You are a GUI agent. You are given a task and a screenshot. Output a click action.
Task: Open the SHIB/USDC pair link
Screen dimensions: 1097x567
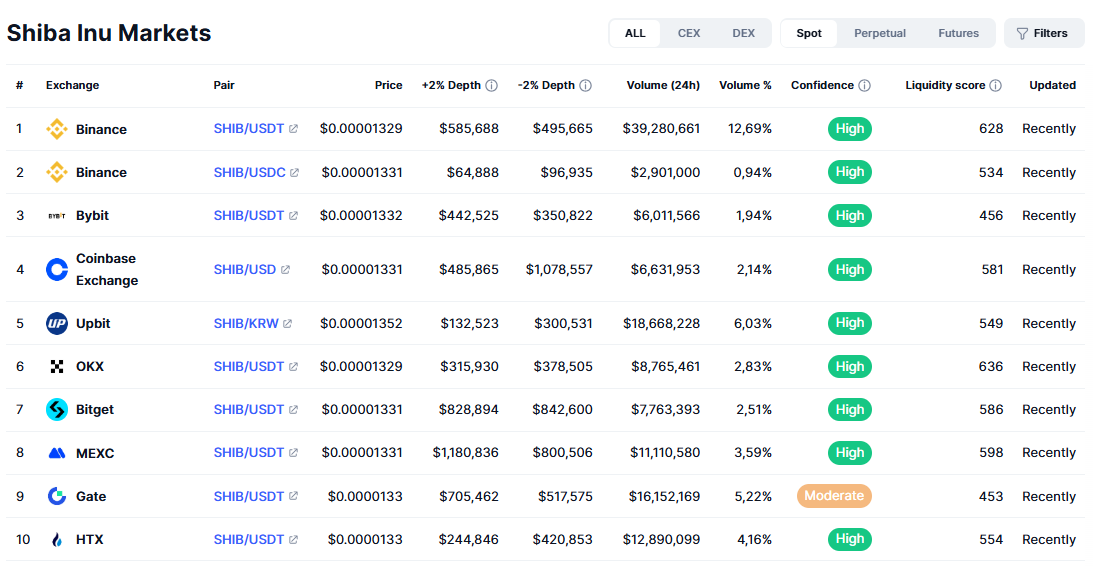[249, 172]
